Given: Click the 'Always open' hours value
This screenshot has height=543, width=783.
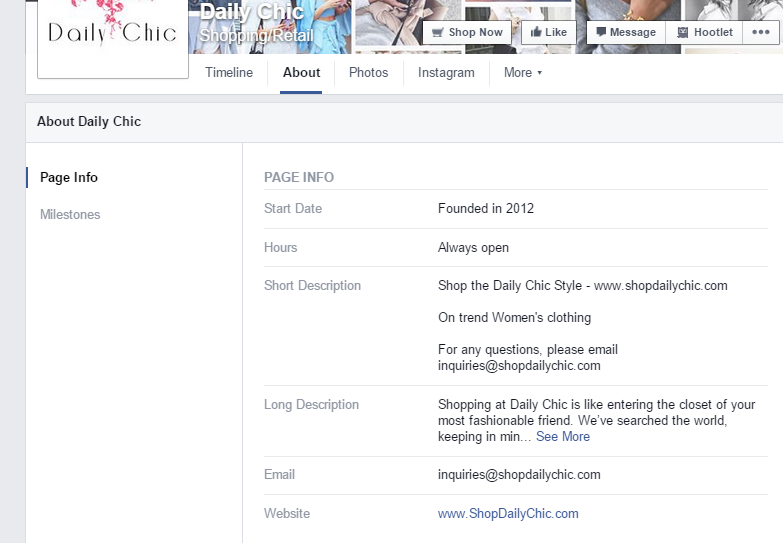Looking at the screenshot, I should pos(473,247).
